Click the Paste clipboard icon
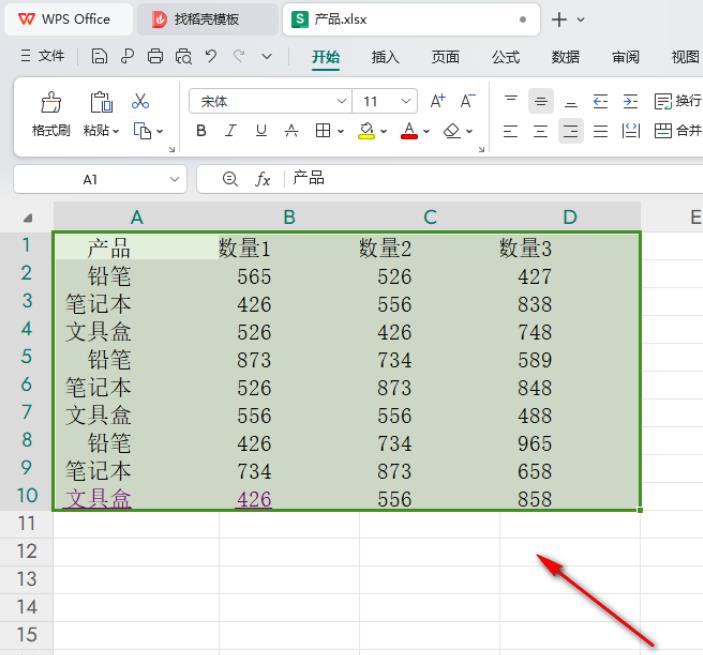The width and height of the screenshot is (703, 655). [x=101, y=102]
